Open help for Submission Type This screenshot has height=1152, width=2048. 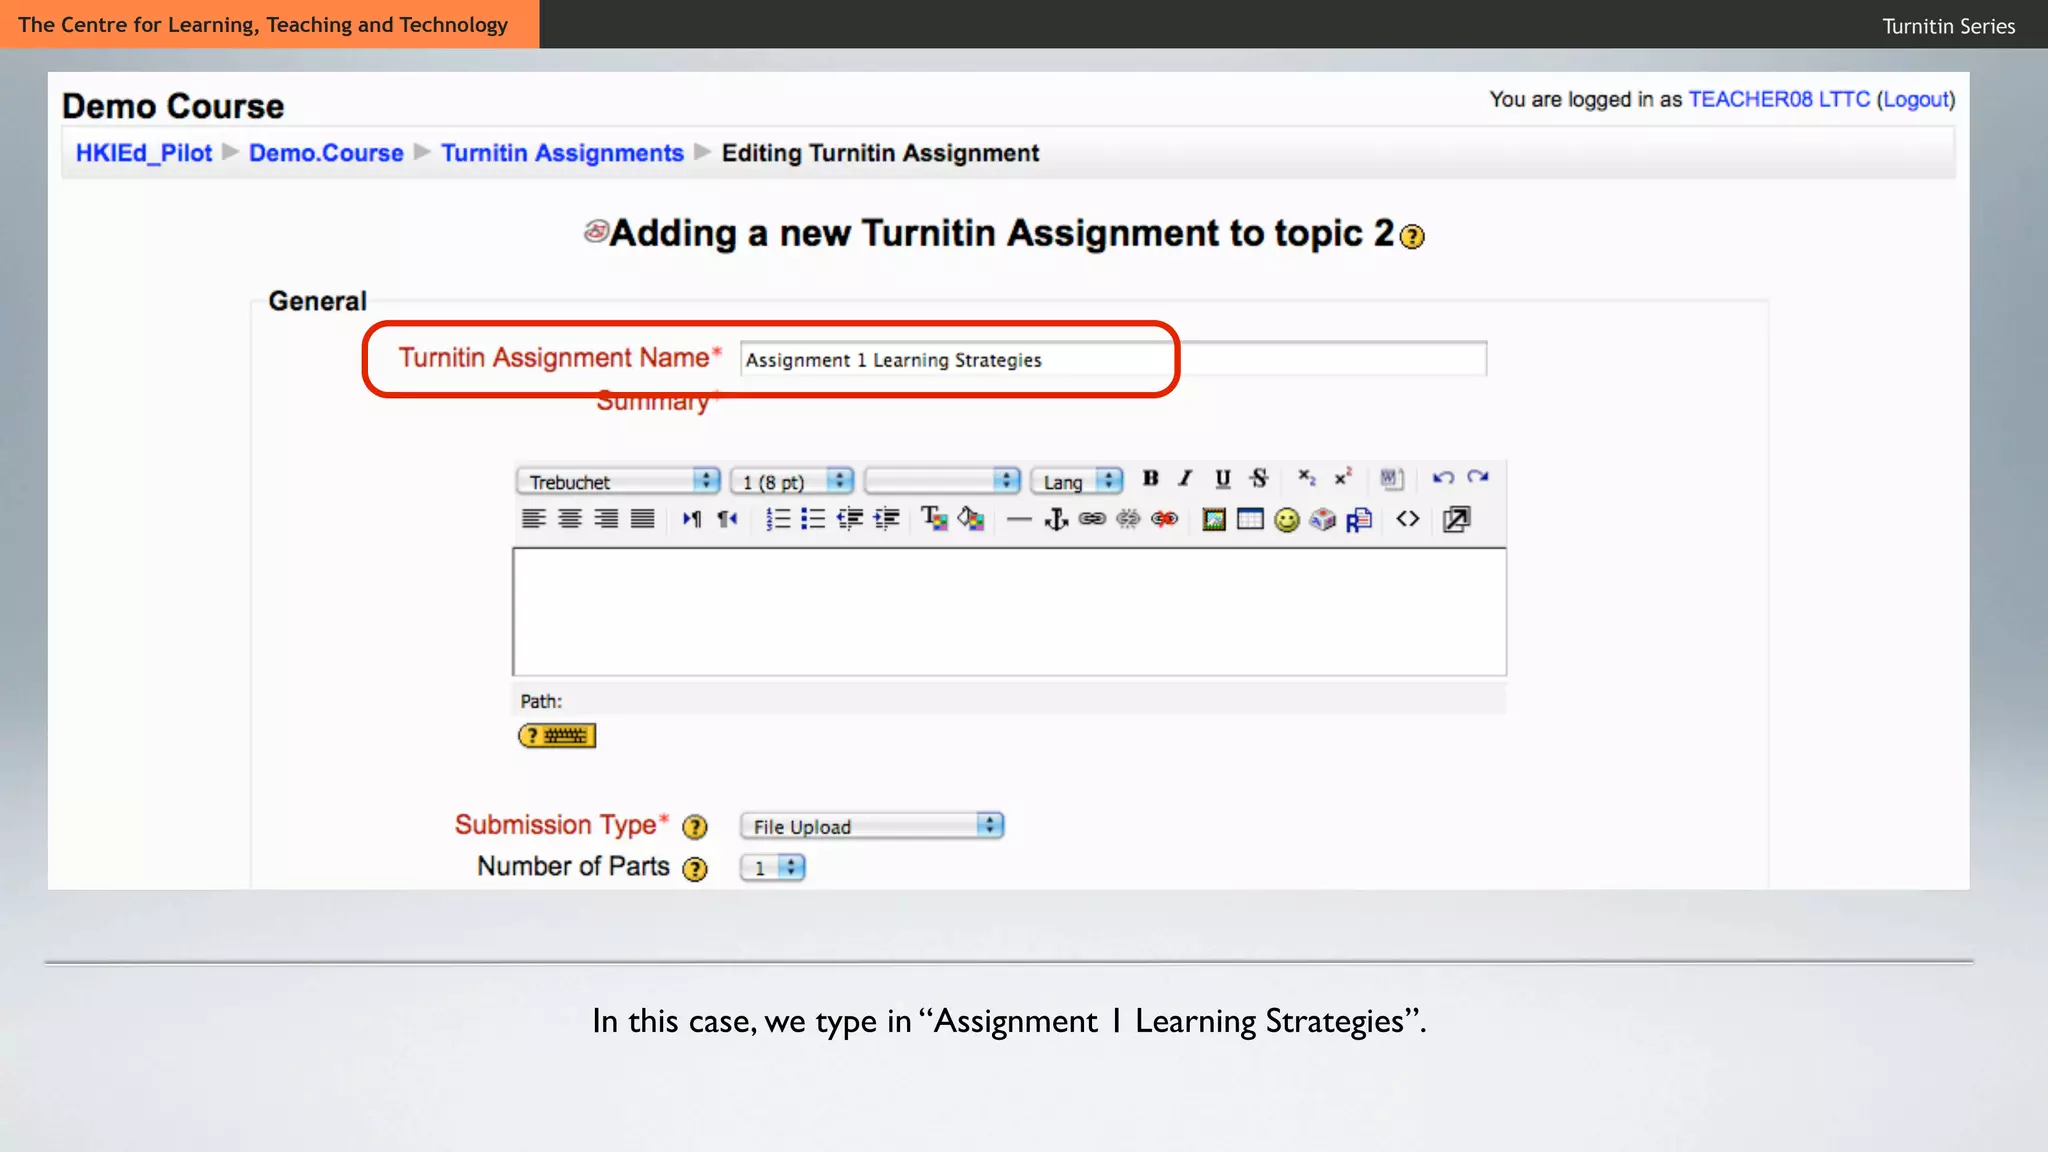pyautogui.click(x=694, y=827)
